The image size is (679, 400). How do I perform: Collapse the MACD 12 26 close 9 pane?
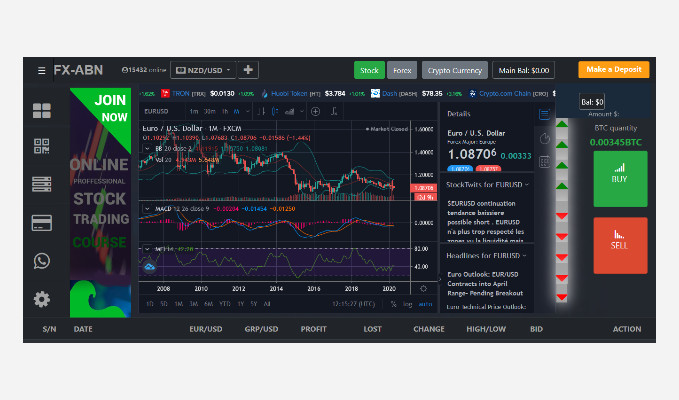pos(147,209)
